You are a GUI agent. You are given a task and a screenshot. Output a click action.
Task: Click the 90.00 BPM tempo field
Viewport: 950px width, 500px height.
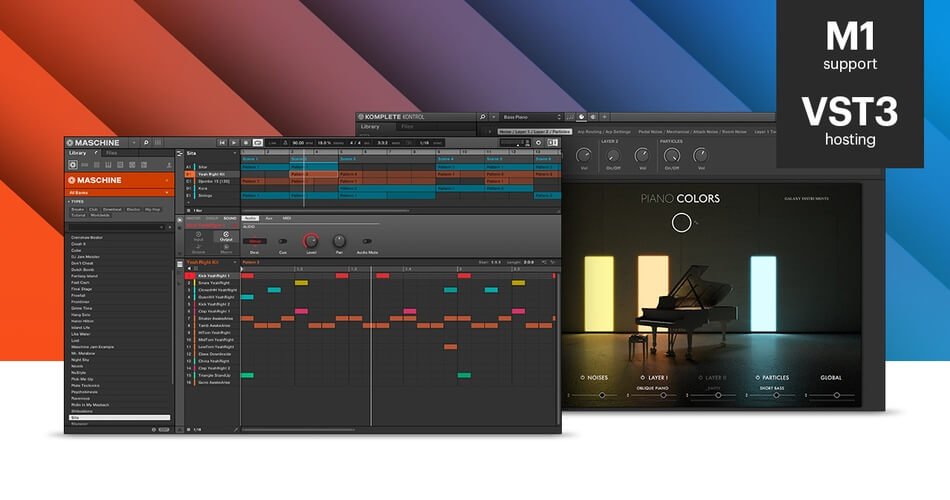pyautogui.click(x=299, y=142)
